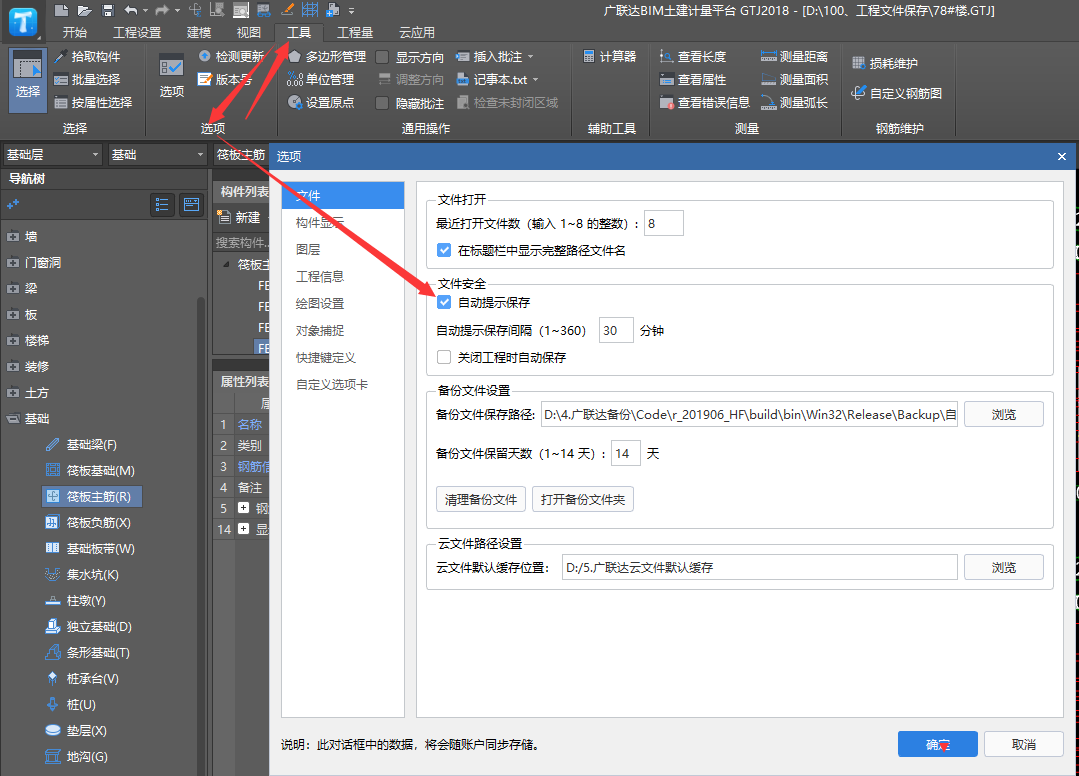Image resolution: width=1079 pixels, height=776 pixels.
Task: Select 测量面积 measure area tool
Action: click(794, 80)
